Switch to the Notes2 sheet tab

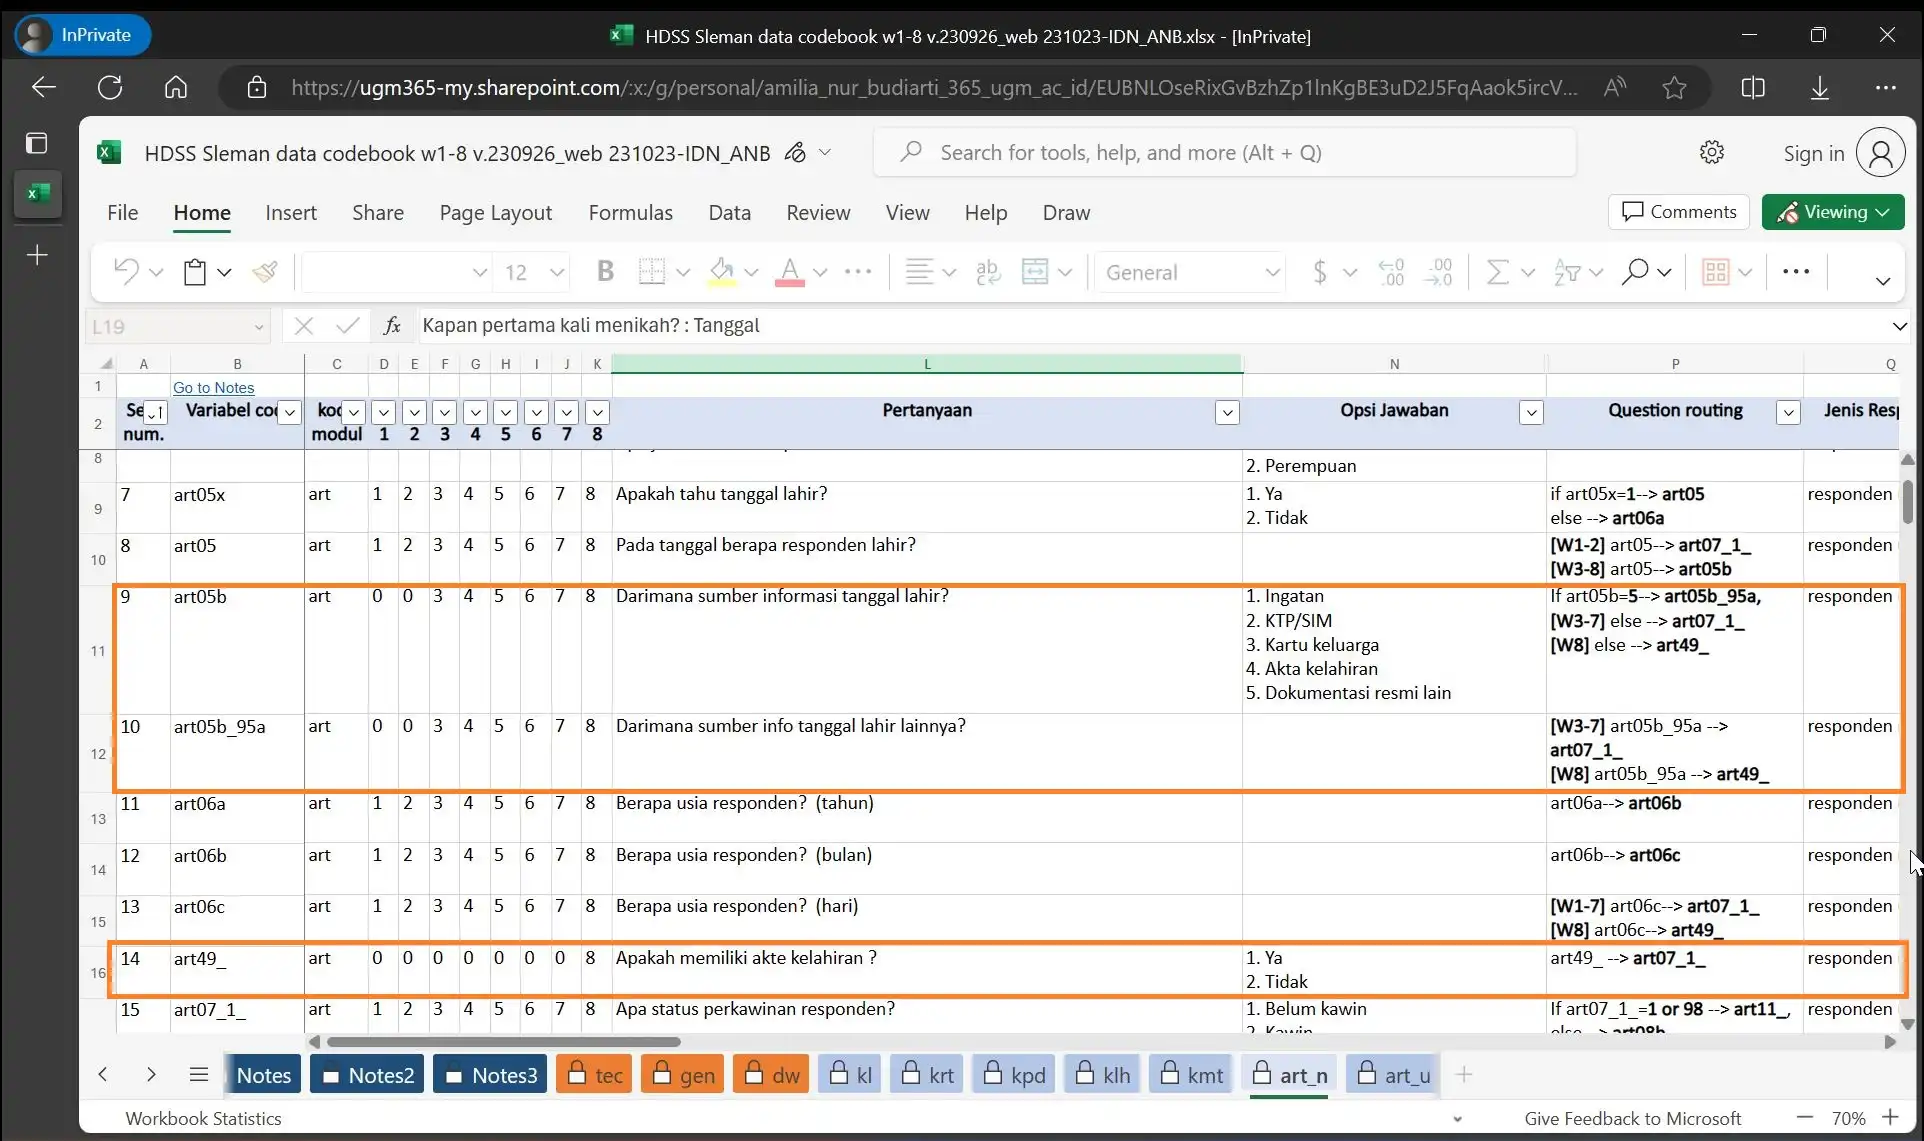[367, 1075]
